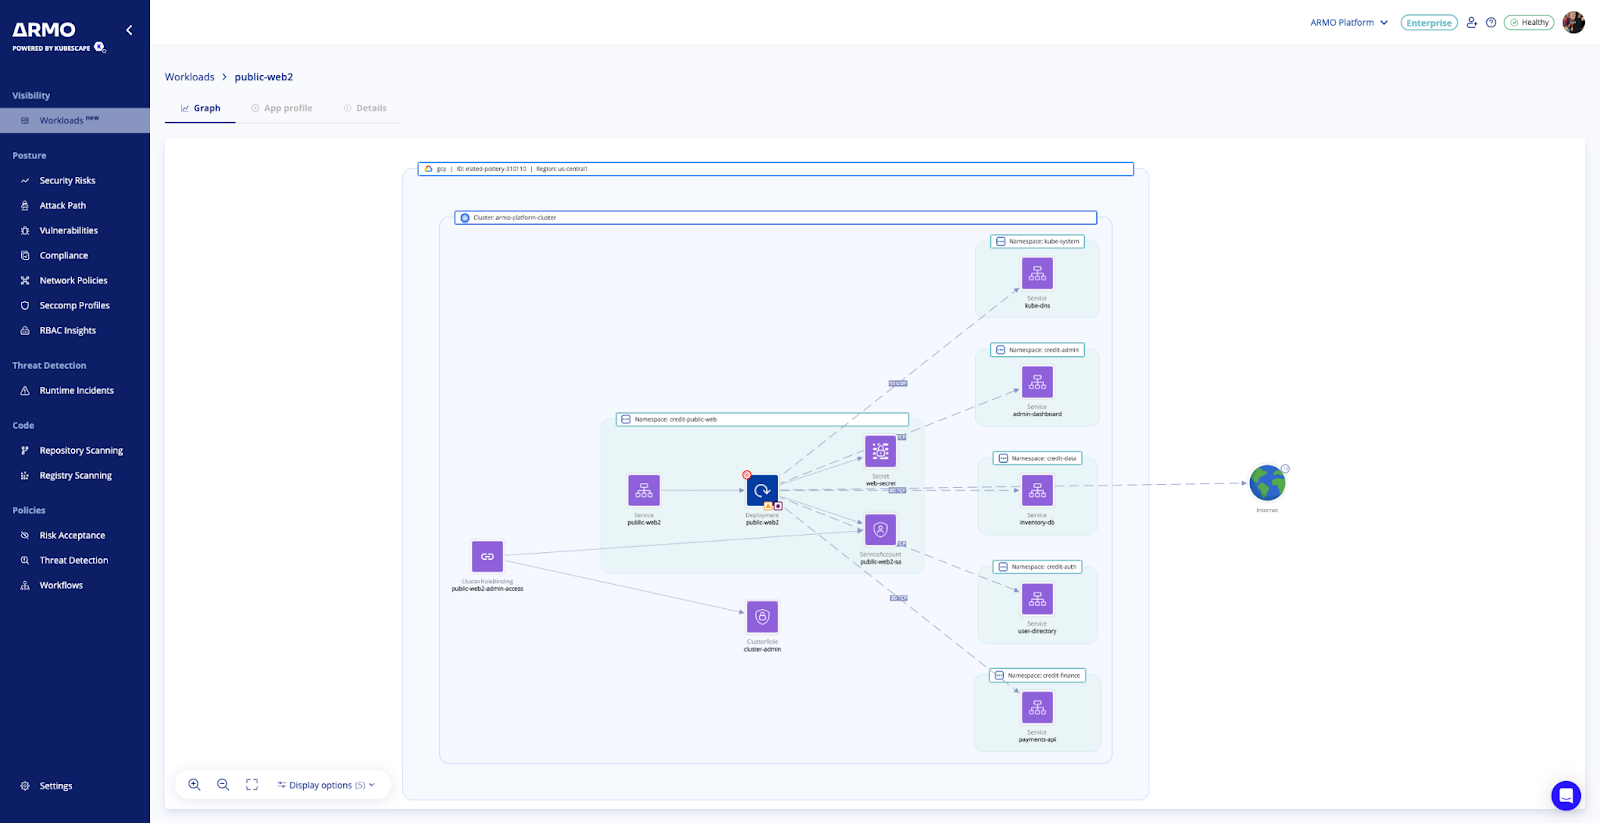1600x823 pixels.
Task: Open Display options dropdown
Action: point(326,785)
